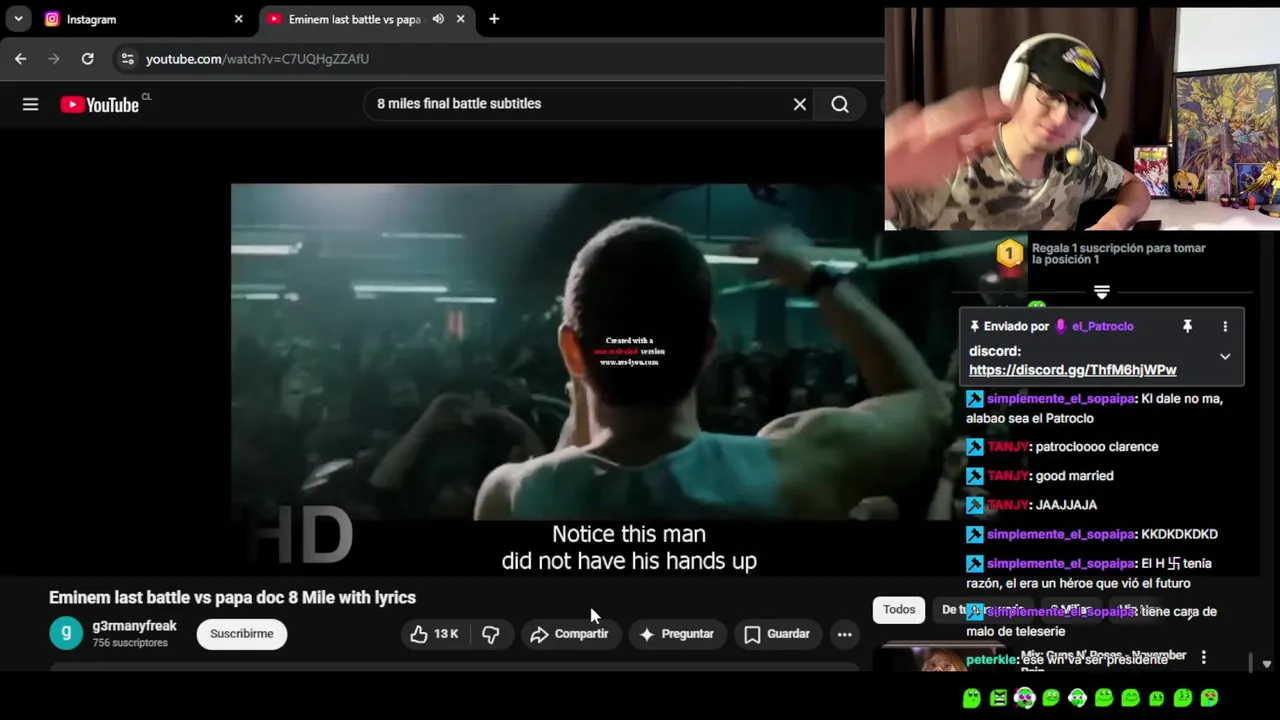This screenshot has height=720, width=1280.
Task: View site information icon in address bar
Action: tap(127, 59)
